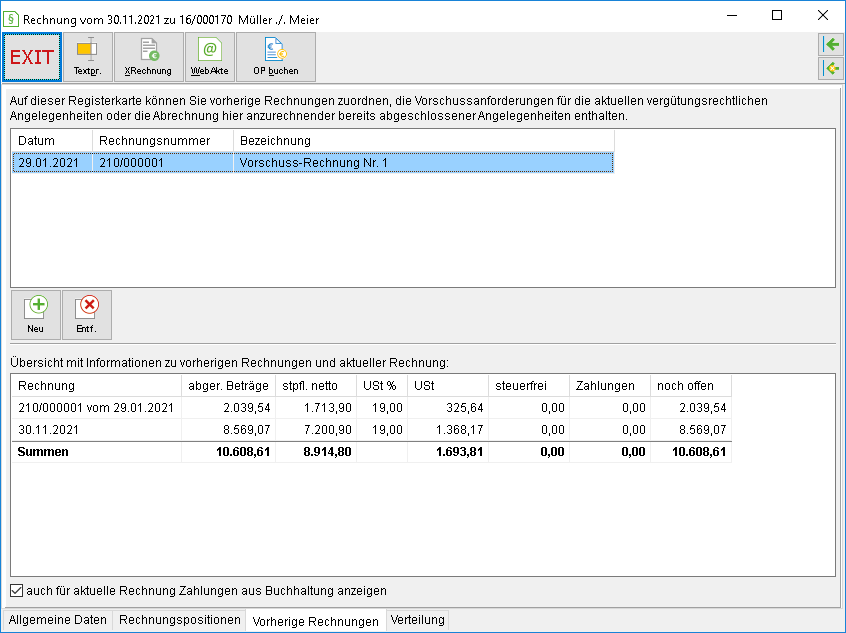
Task: Click the steuerfrei column header
Action: [529, 386]
